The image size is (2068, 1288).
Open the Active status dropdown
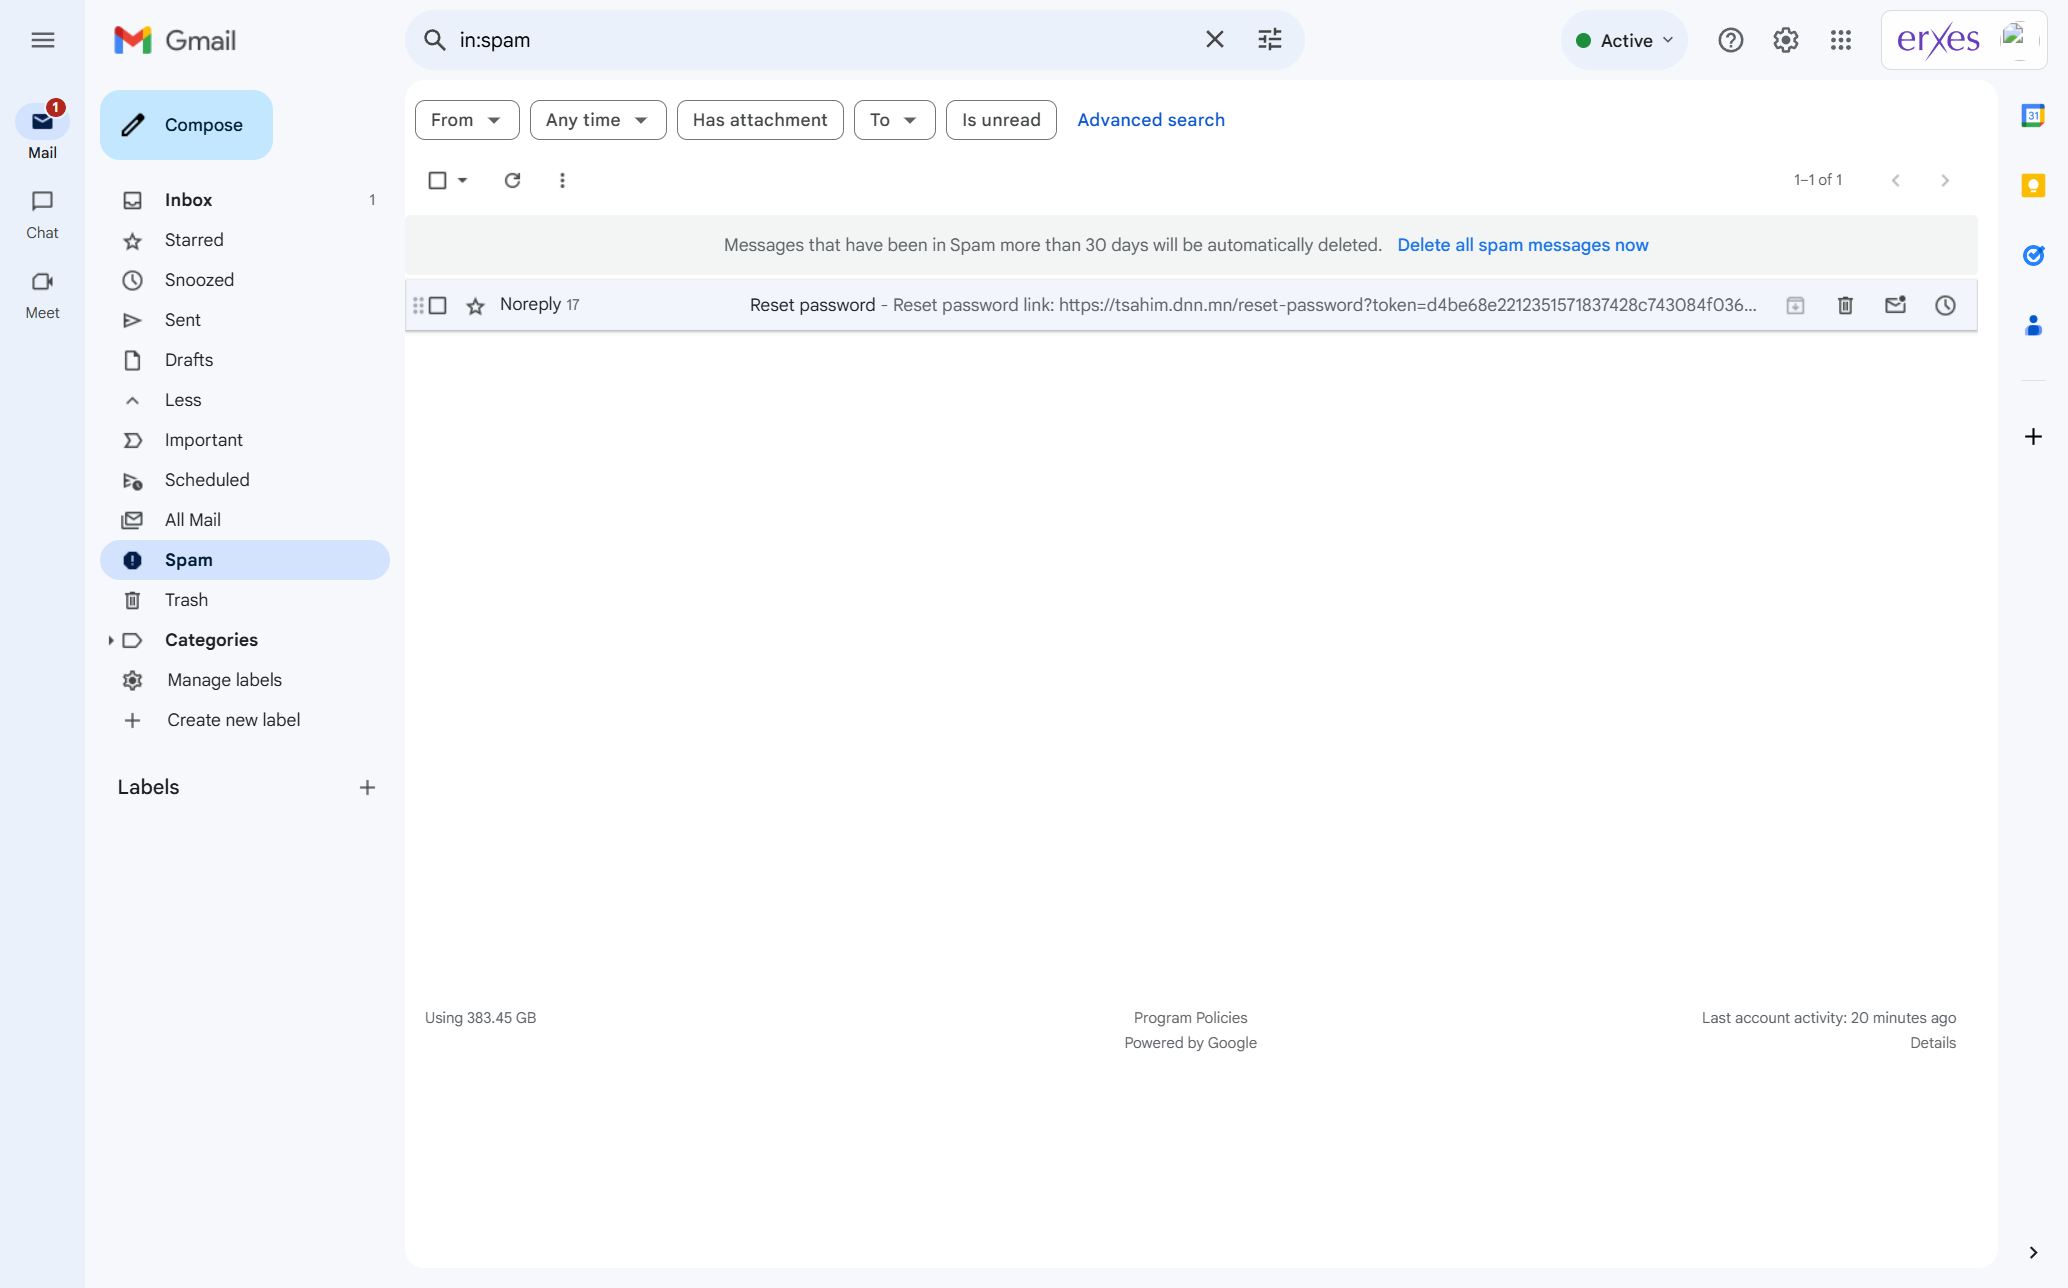pos(1624,40)
